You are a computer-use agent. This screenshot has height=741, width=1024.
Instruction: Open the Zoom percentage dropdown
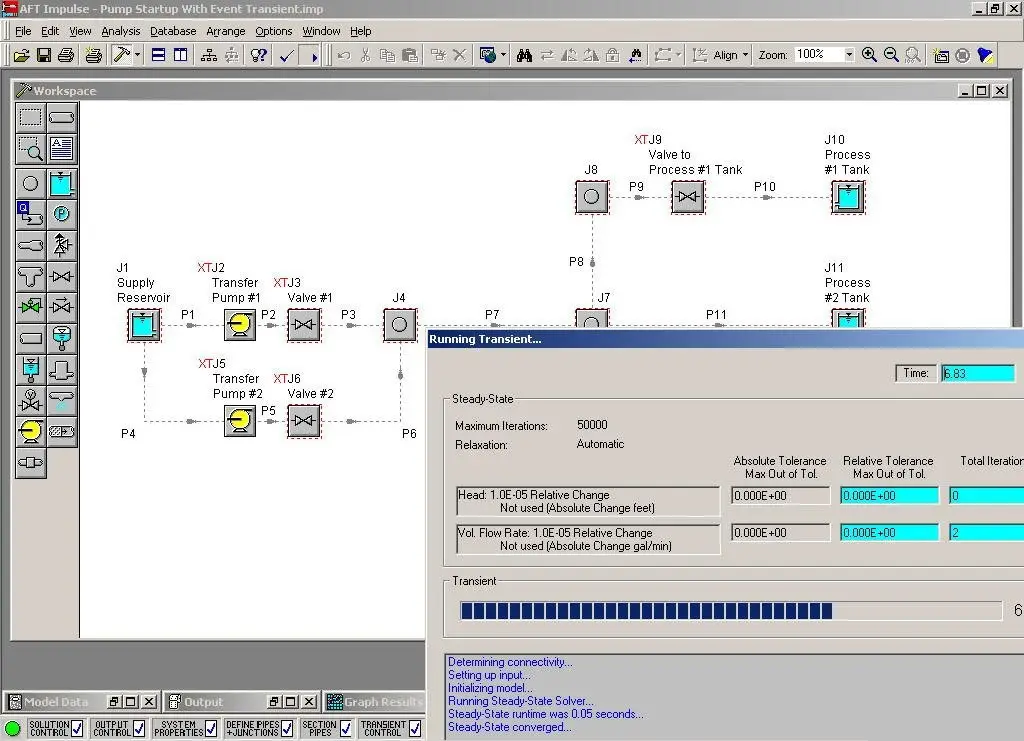849,55
